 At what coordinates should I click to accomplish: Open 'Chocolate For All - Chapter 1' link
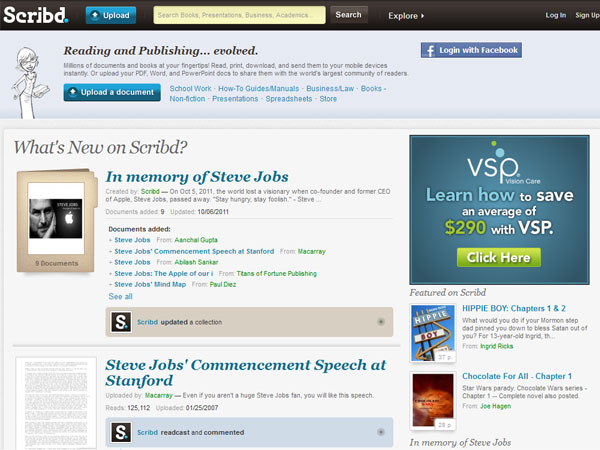coord(517,376)
